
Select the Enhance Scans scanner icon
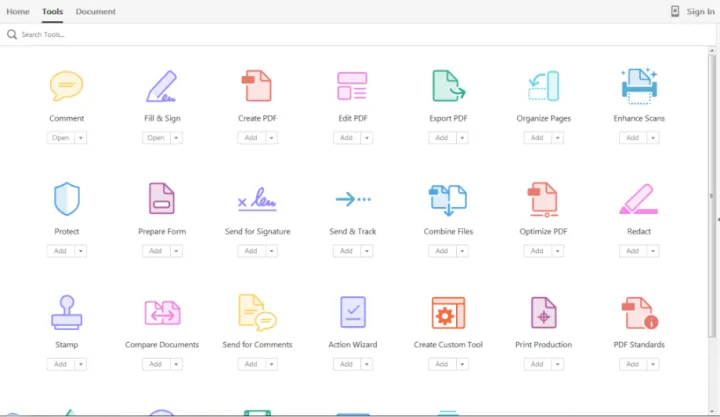(x=638, y=86)
